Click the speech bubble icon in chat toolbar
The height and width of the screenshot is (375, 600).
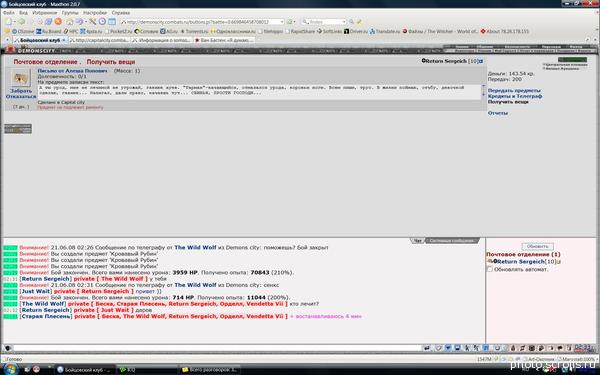[x=559, y=348]
